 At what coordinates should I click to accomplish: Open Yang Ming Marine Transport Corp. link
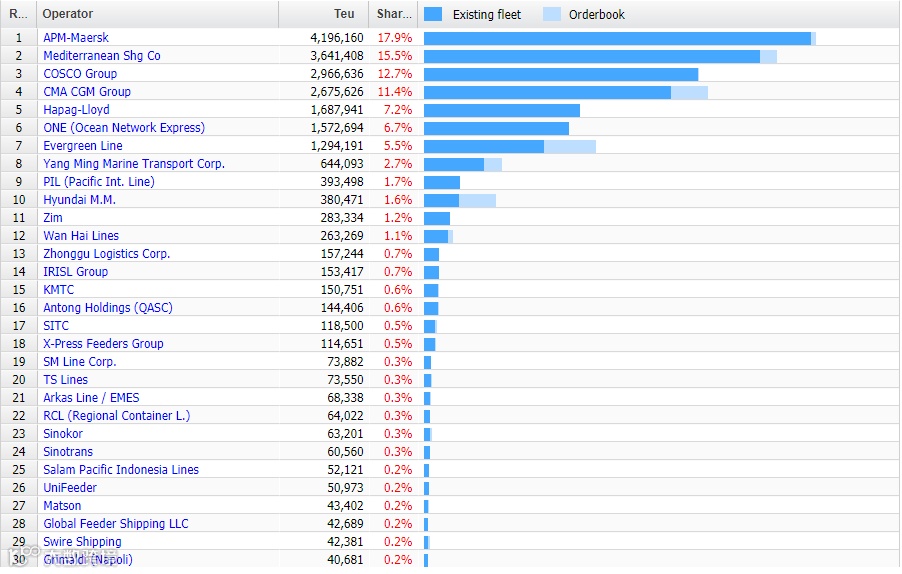pyautogui.click(x=134, y=164)
